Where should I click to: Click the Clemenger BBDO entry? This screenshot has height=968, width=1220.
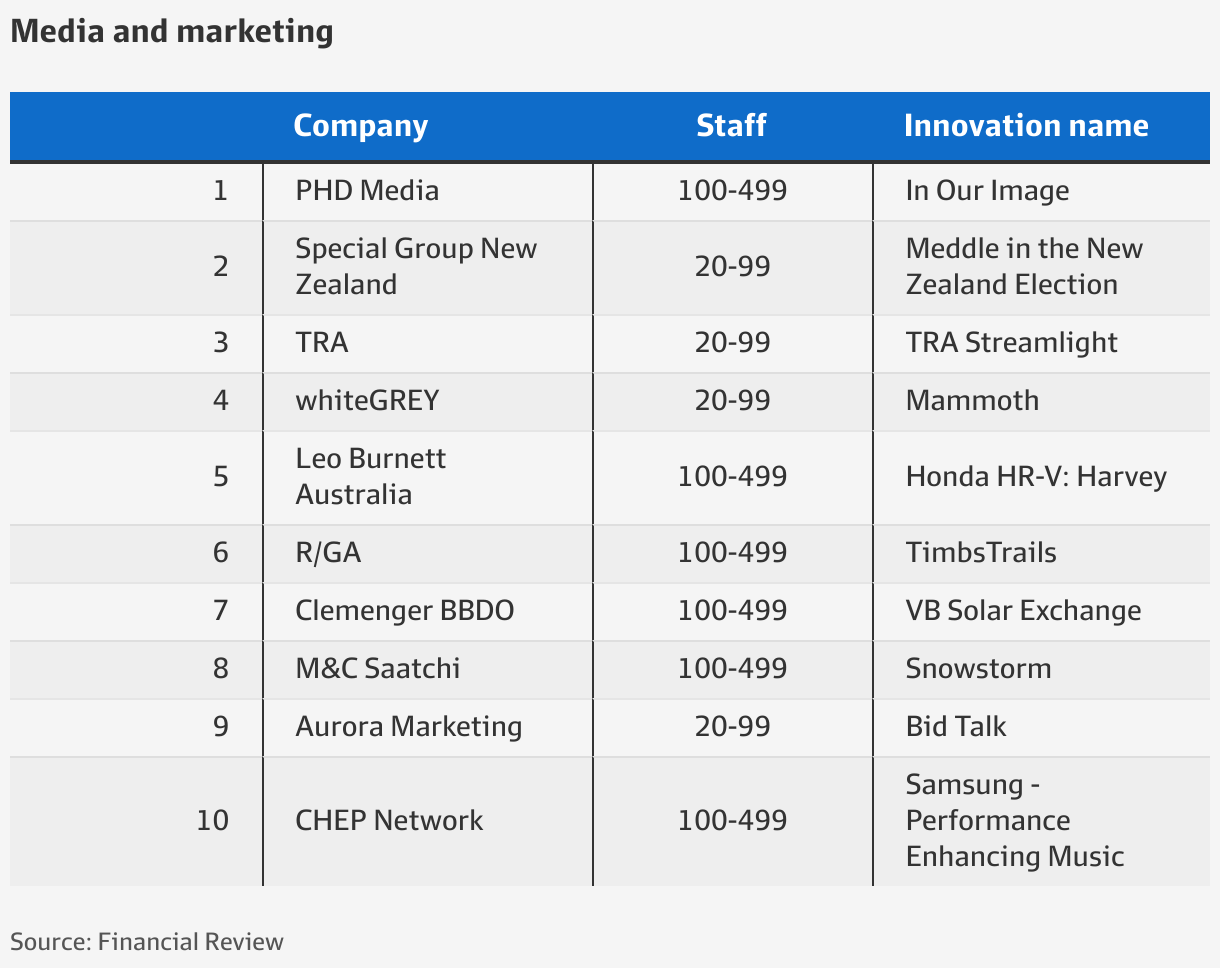(x=405, y=611)
